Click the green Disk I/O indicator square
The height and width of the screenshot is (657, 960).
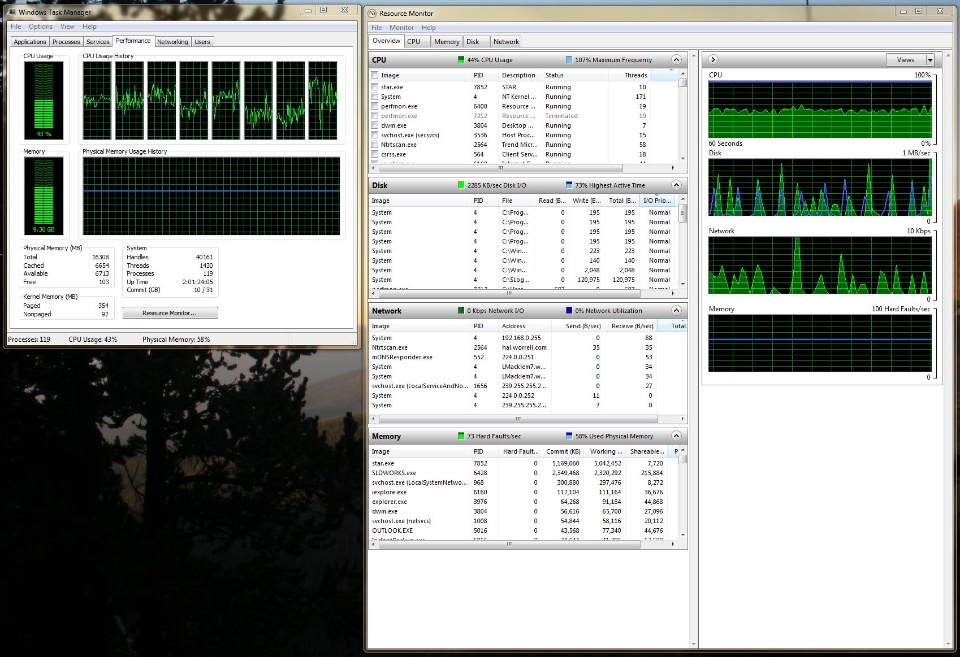pyautogui.click(x=461, y=185)
